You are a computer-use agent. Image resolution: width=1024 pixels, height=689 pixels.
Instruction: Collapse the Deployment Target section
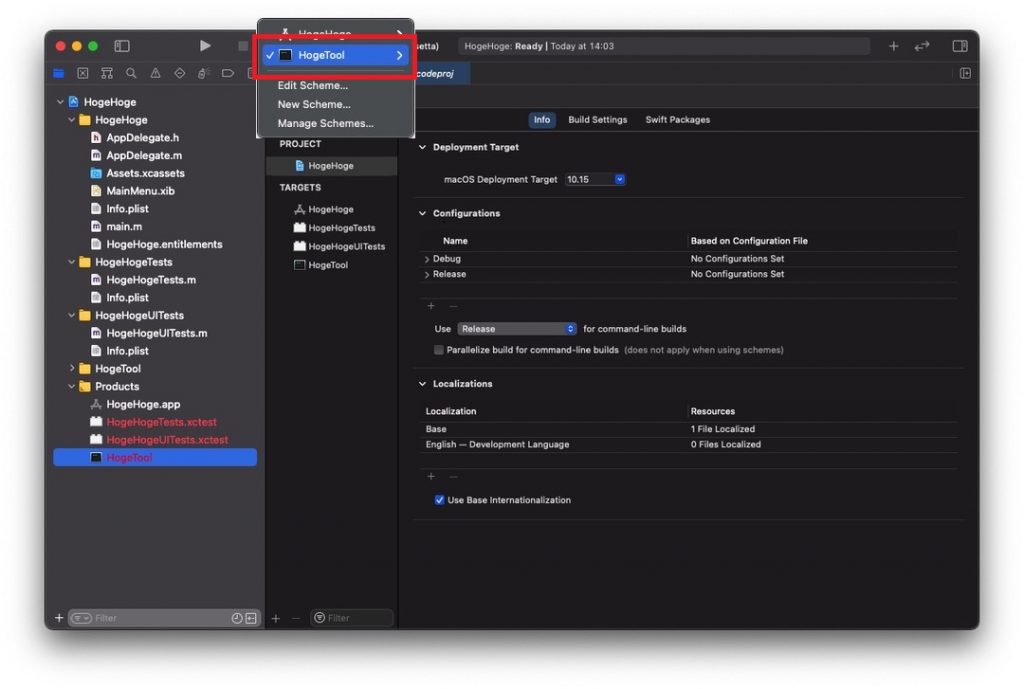click(x=423, y=148)
